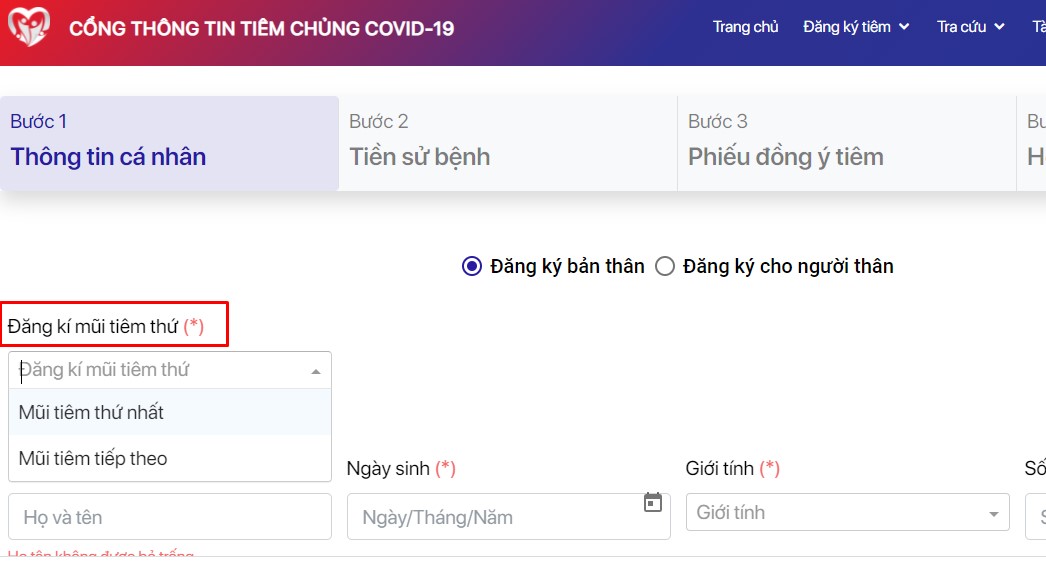Select the Đăng ký cho người thân radio button

(x=665, y=266)
